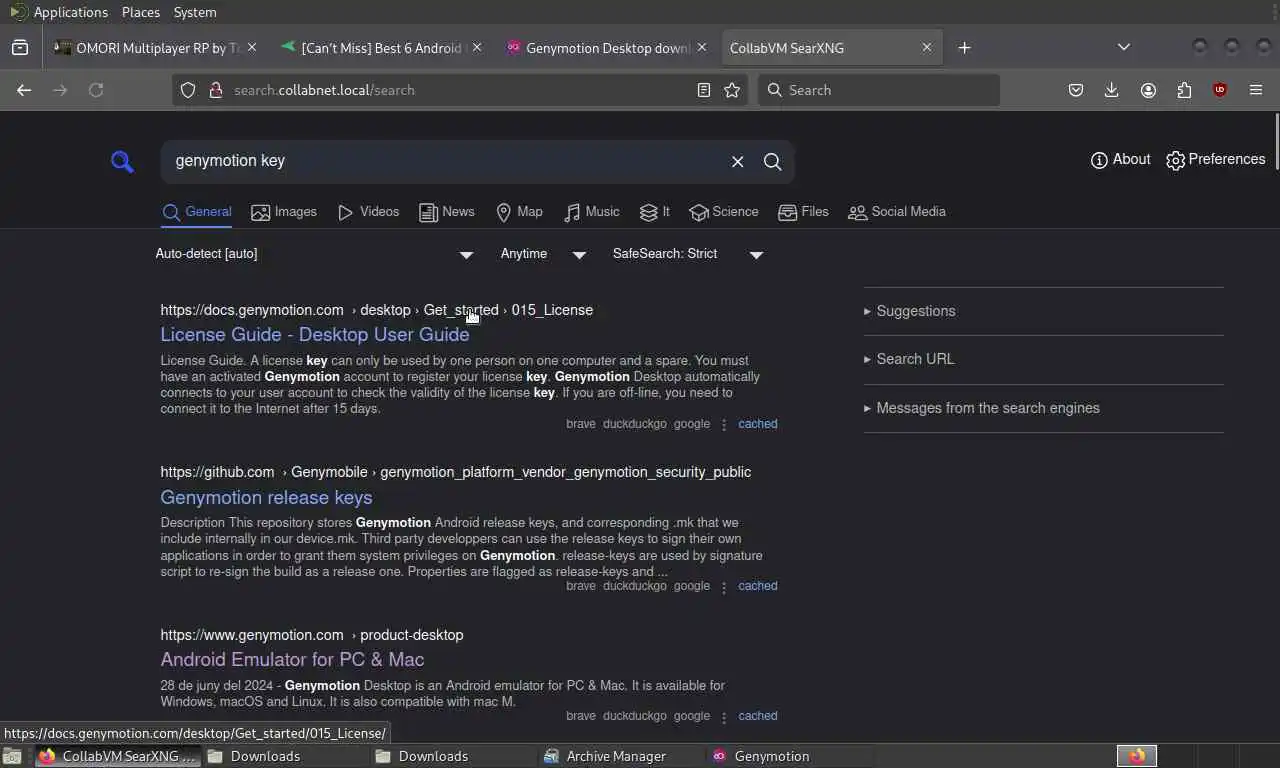Submit search with the magnifier button
1280x768 pixels.
tap(772, 162)
